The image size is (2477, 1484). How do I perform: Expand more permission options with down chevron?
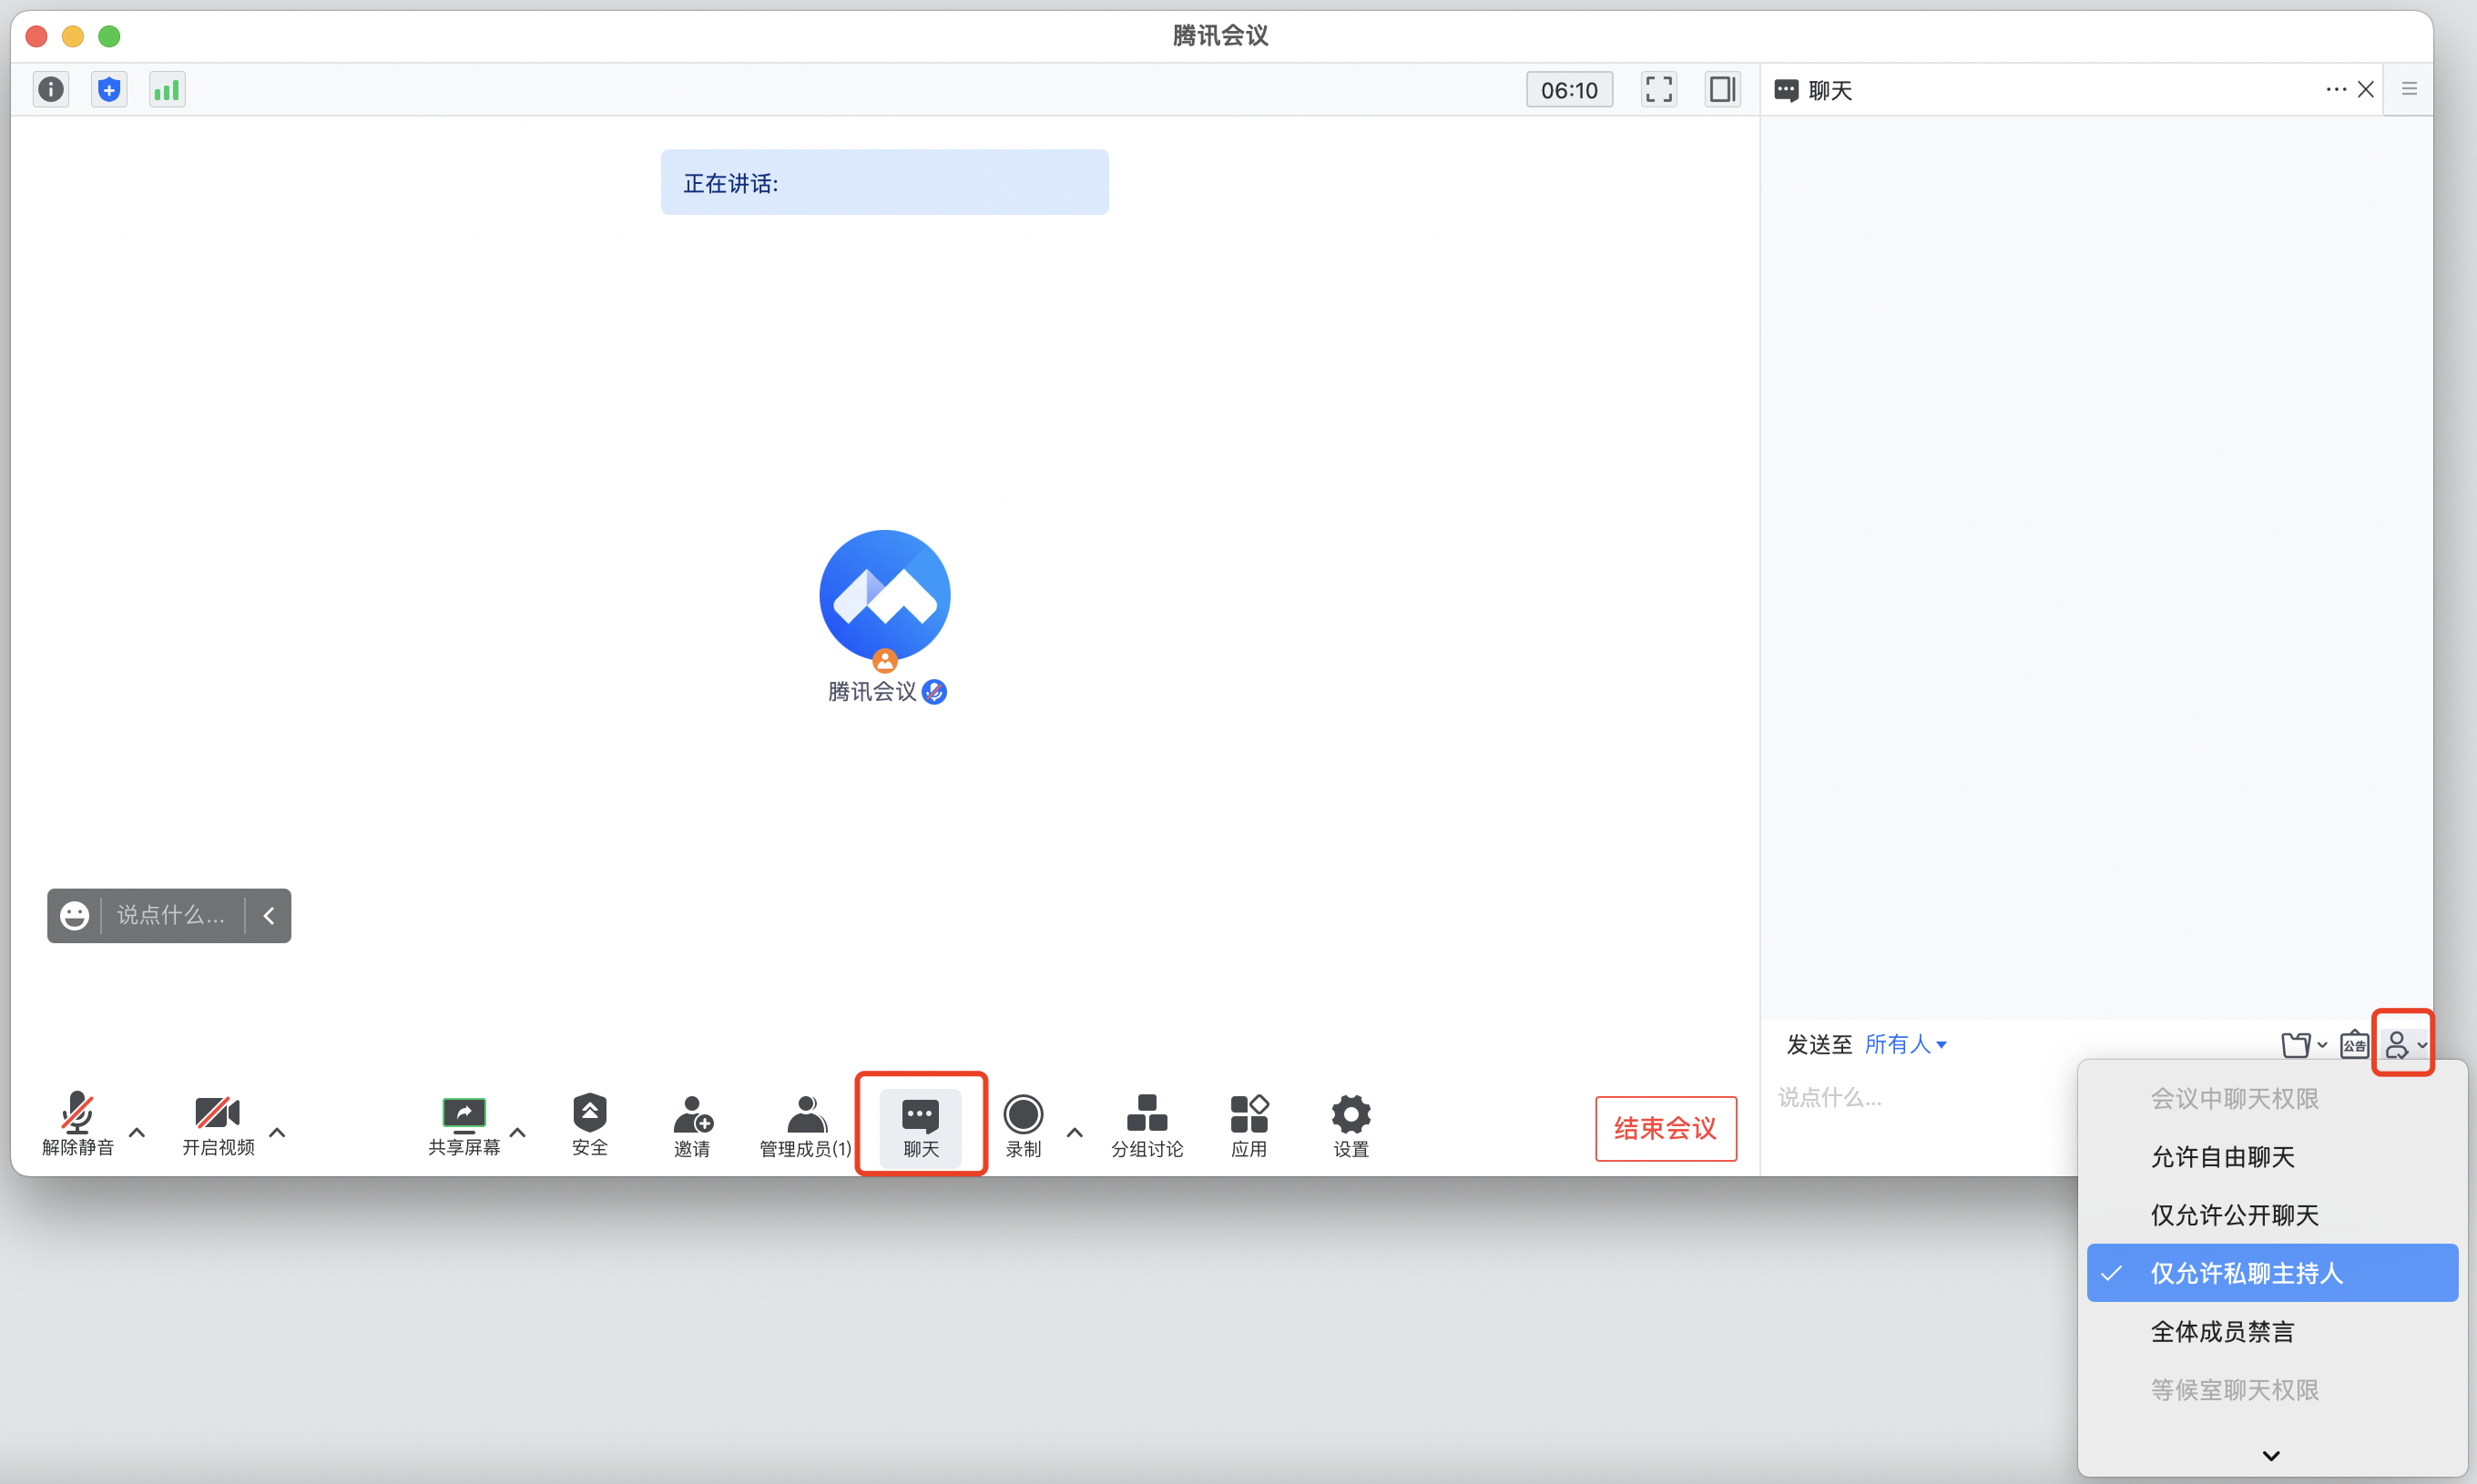2271,1456
